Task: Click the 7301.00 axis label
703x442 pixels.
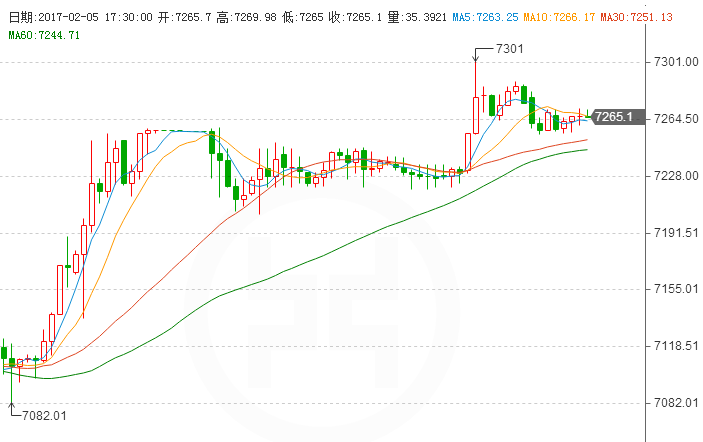Action: click(x=676, y=62)
